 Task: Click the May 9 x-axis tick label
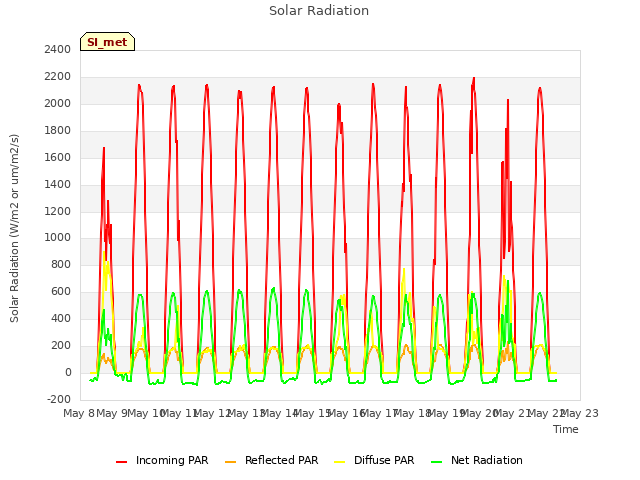tap(112, 413)
